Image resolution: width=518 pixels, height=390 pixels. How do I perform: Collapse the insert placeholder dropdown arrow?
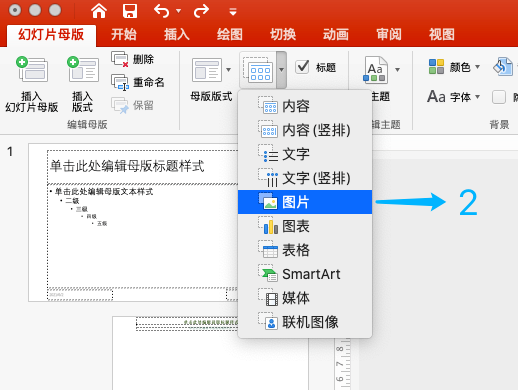click(281, 70)
